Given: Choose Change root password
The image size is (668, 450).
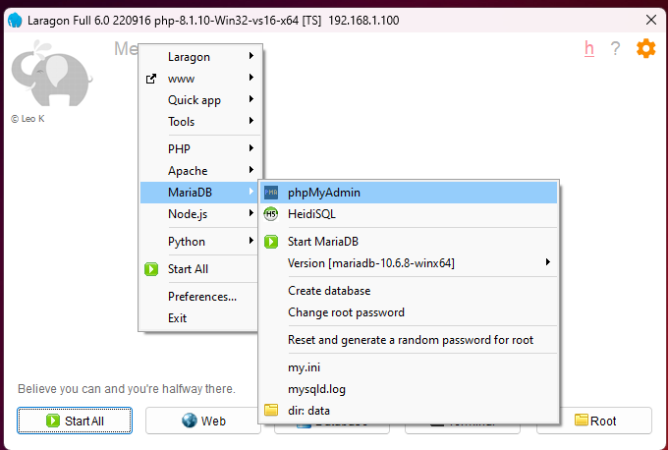Looking at the screenshot, I should tap(408, 312).
